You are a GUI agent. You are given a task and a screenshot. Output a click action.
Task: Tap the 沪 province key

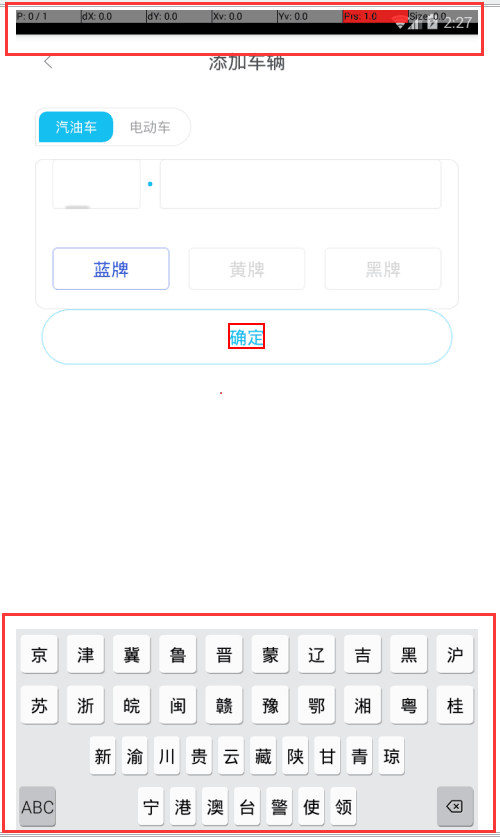click(x=455, y=654)
